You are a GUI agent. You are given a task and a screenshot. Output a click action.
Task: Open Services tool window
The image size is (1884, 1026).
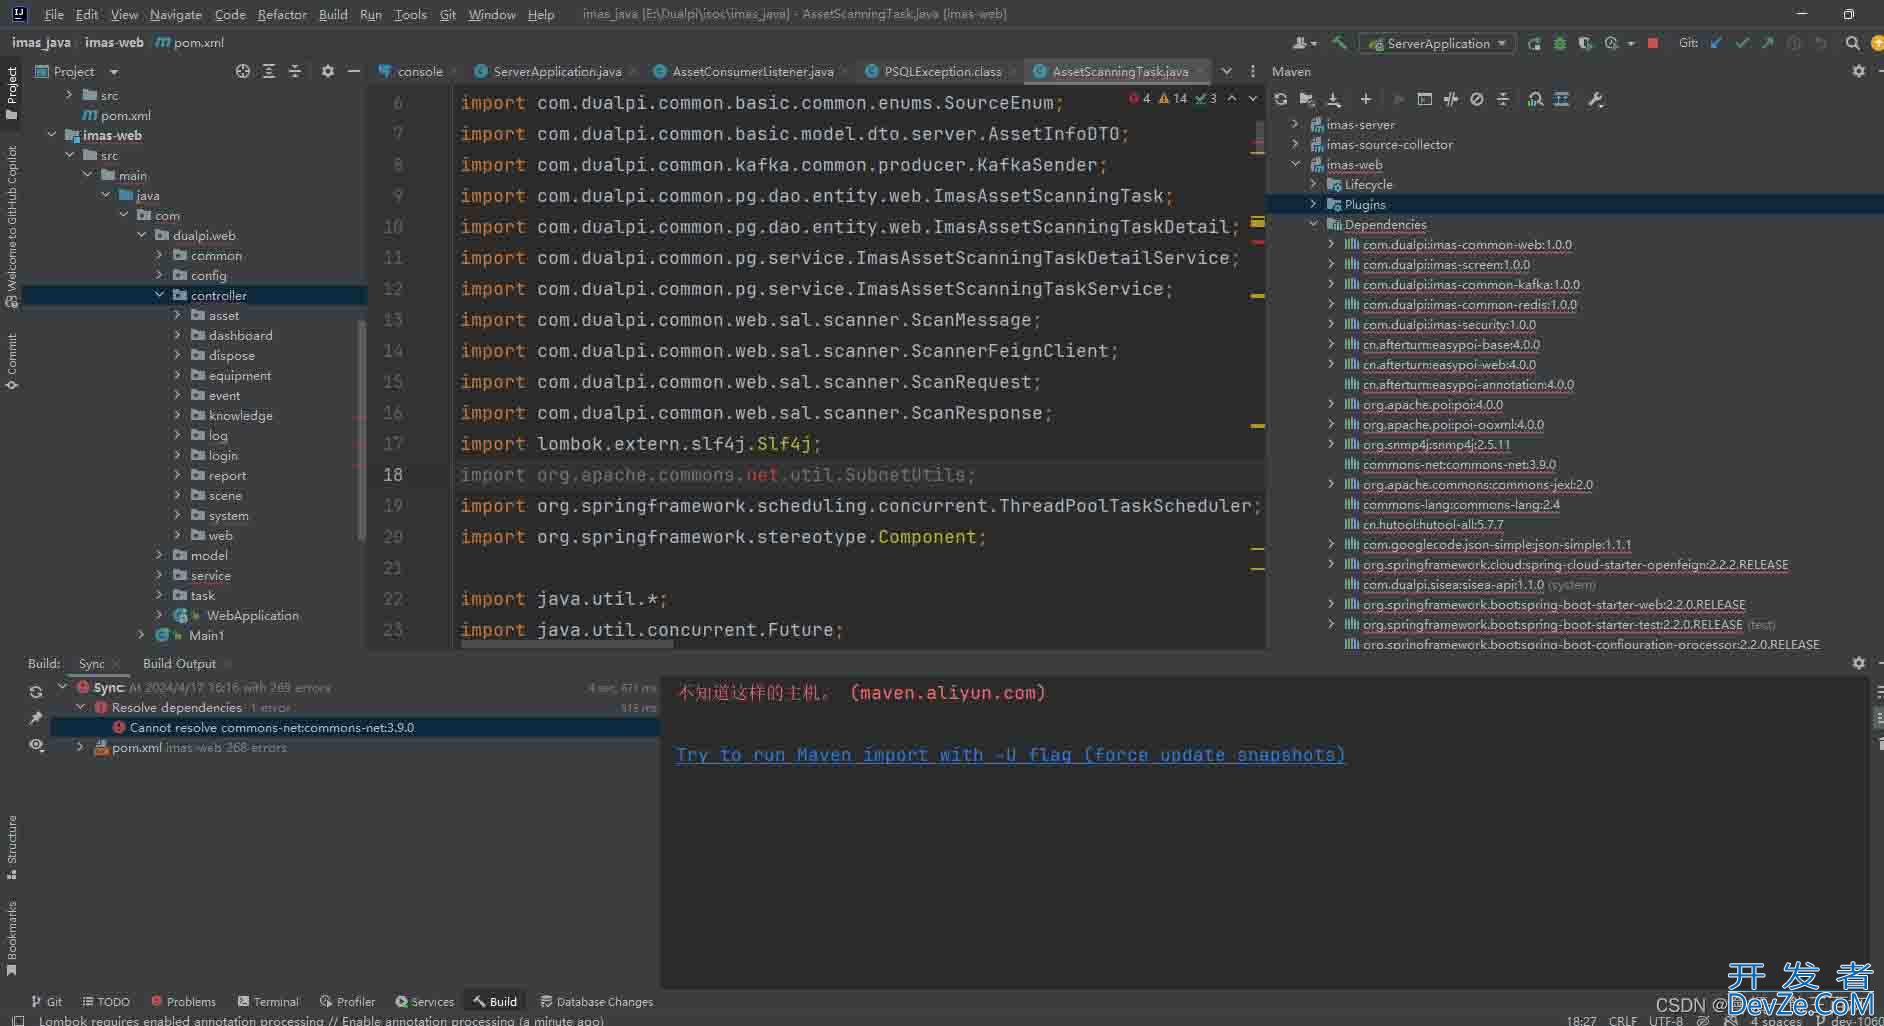click(x=424, y=1001)
